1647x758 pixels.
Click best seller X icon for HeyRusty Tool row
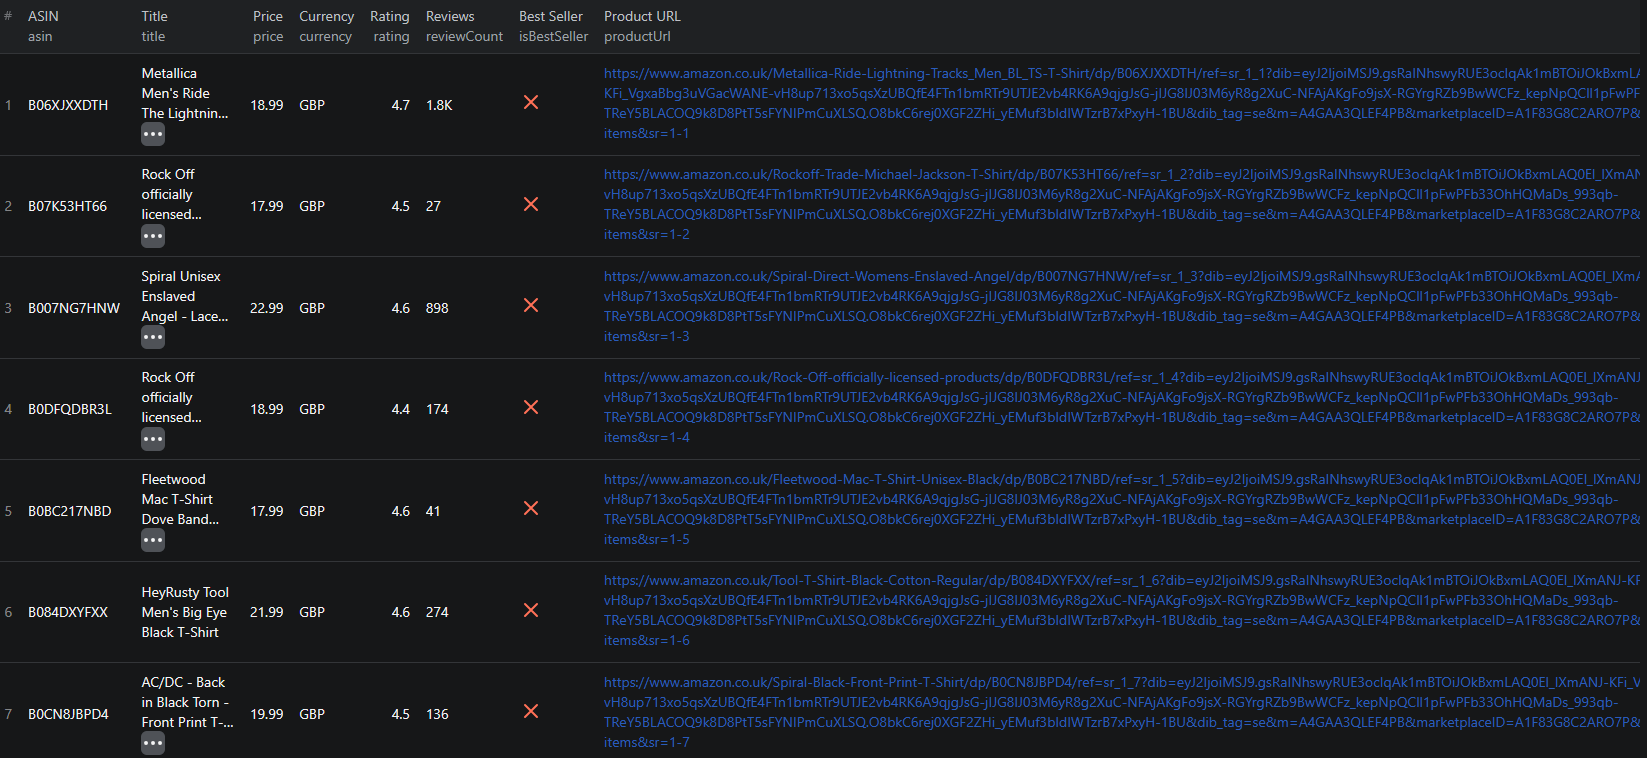[x=531, y=610]
